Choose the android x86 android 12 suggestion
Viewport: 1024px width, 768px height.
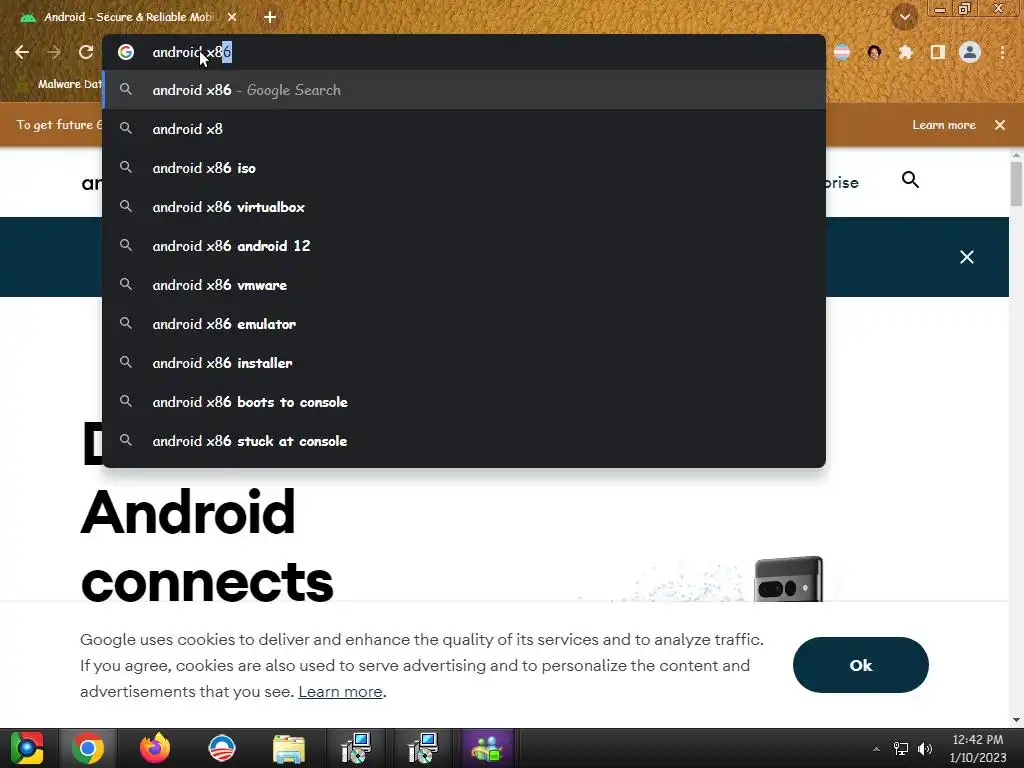[464, 246]
